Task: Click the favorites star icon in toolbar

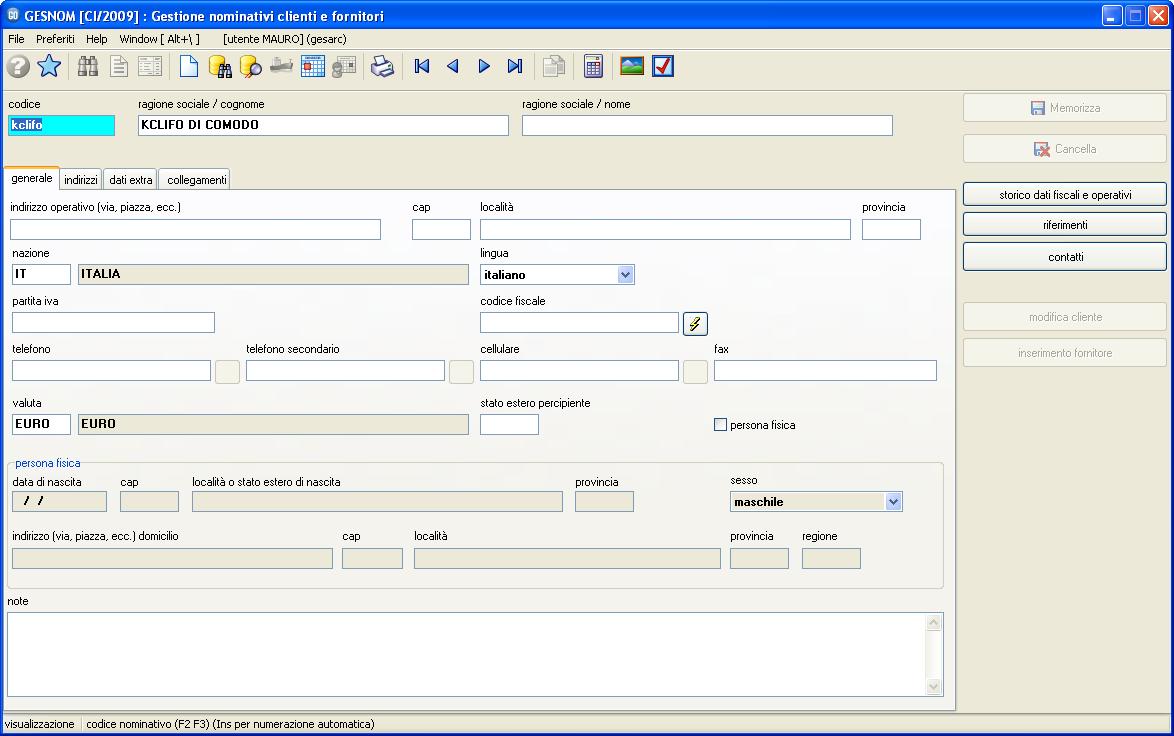Action: pyautogui.click(x=49, y=67)
